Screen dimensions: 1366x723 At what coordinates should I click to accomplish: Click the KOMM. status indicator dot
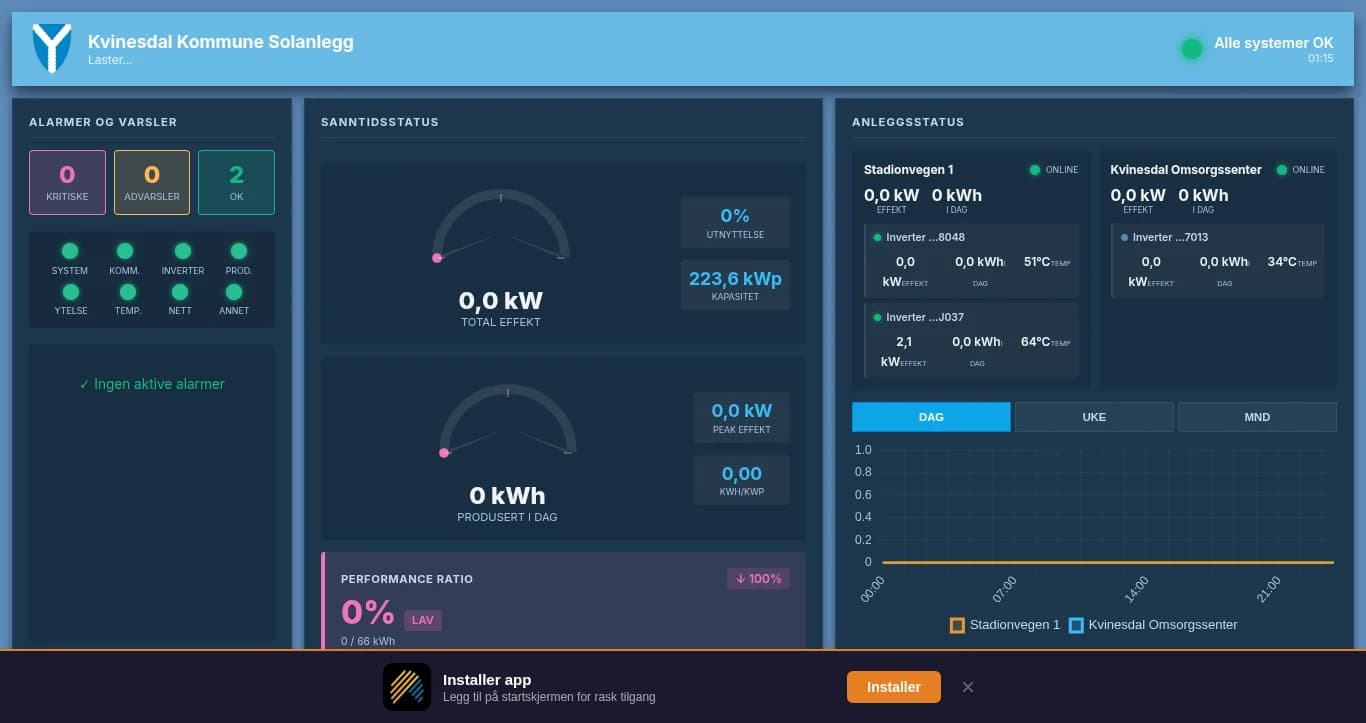(124, 251)
